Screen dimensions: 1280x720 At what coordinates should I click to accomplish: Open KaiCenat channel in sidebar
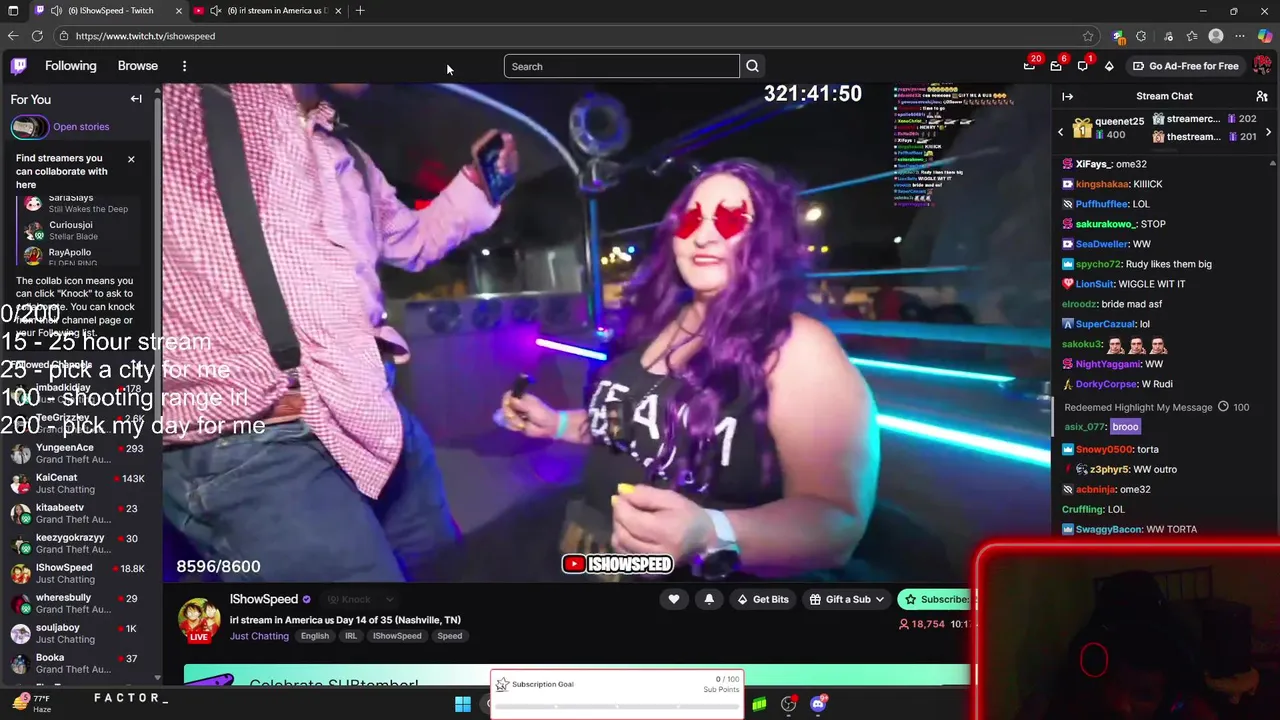pyautogui.click(x=80, y=483)
